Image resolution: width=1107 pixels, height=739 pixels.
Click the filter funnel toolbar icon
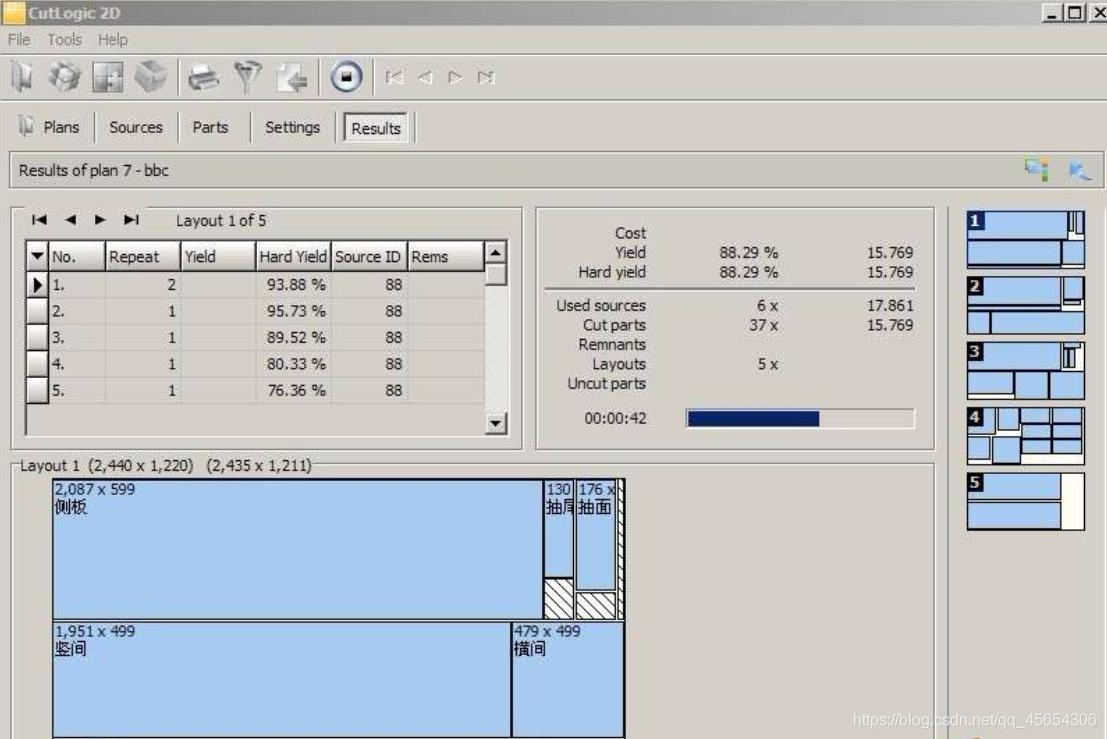click(247, 77)
